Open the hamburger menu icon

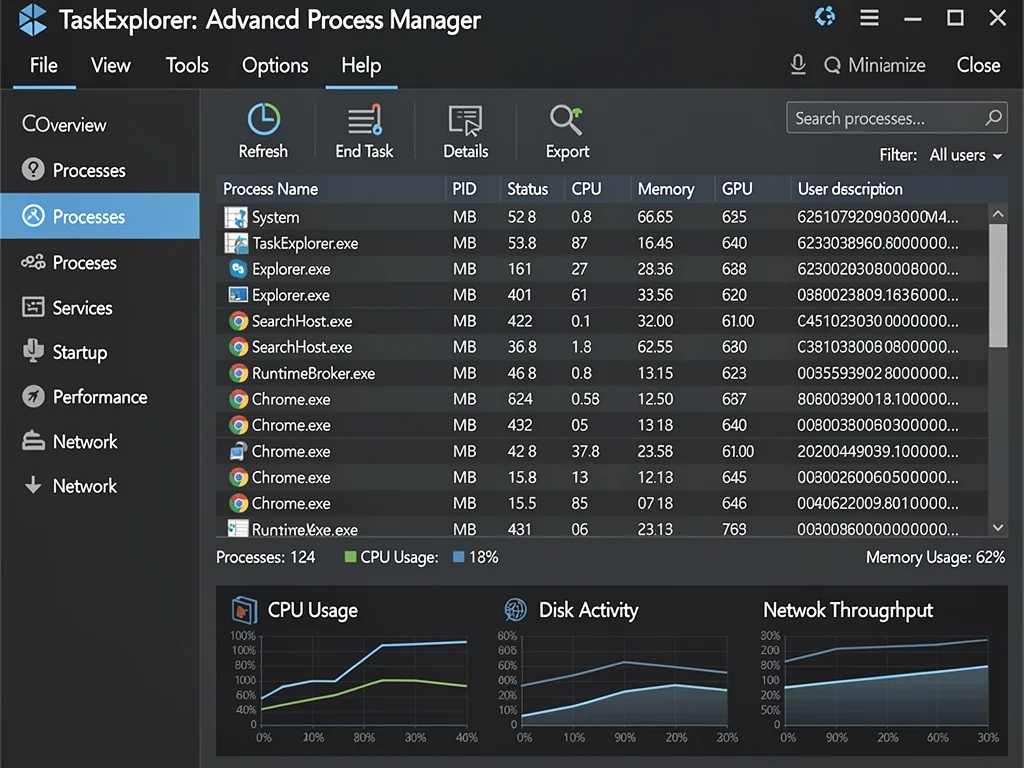869,17
